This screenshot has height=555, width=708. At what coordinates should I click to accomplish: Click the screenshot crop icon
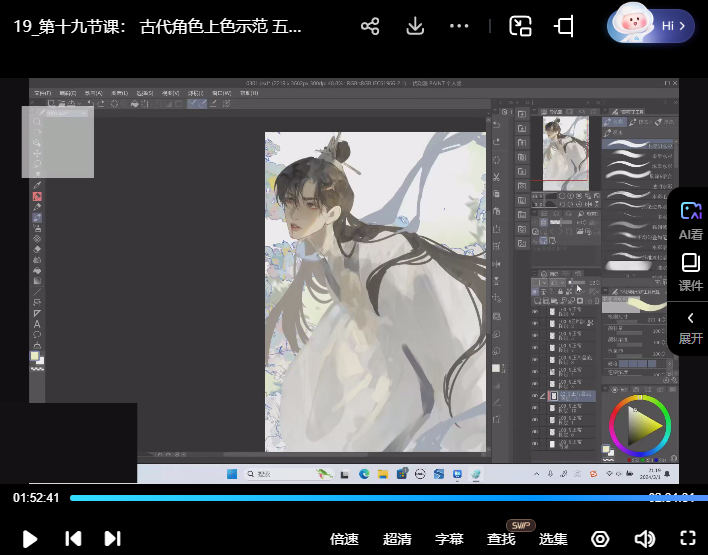tap(564, 27)
